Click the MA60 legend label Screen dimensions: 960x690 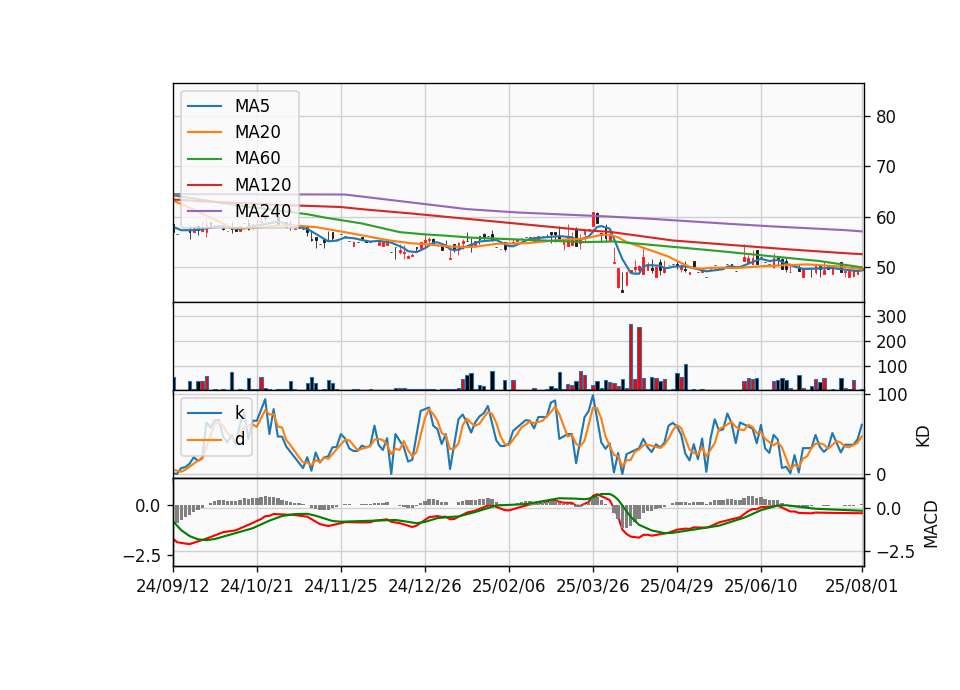(257, 159)
